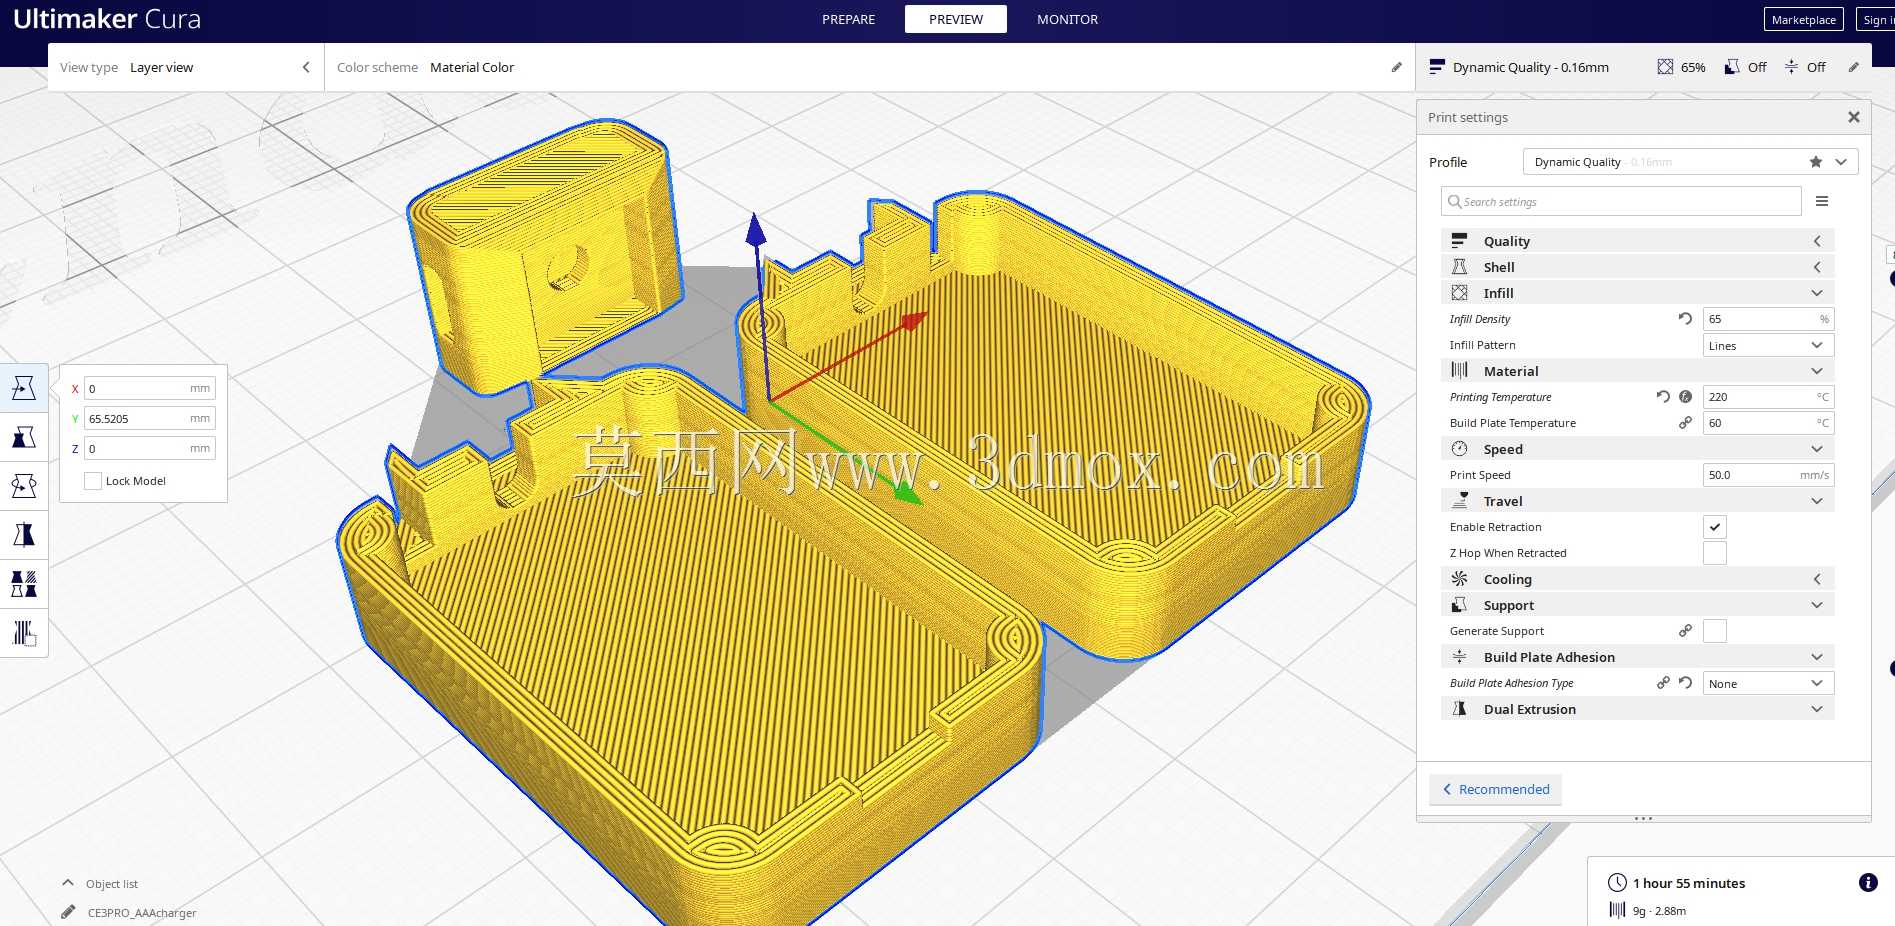This screenshot has width=1895, height=926.
Task: Toggle Enable Retraction checkbox
Action: click(1715, 527)
